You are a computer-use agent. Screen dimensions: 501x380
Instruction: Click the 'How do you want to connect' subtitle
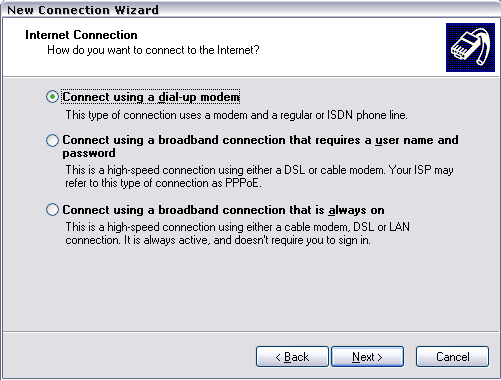click(x=153, y=50)
